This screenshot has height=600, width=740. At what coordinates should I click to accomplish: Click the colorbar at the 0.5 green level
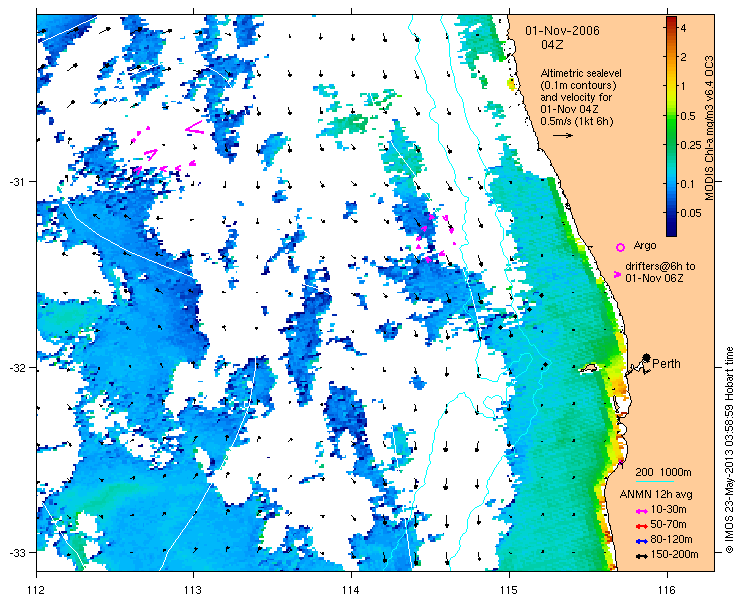click(x=671, y=116)
